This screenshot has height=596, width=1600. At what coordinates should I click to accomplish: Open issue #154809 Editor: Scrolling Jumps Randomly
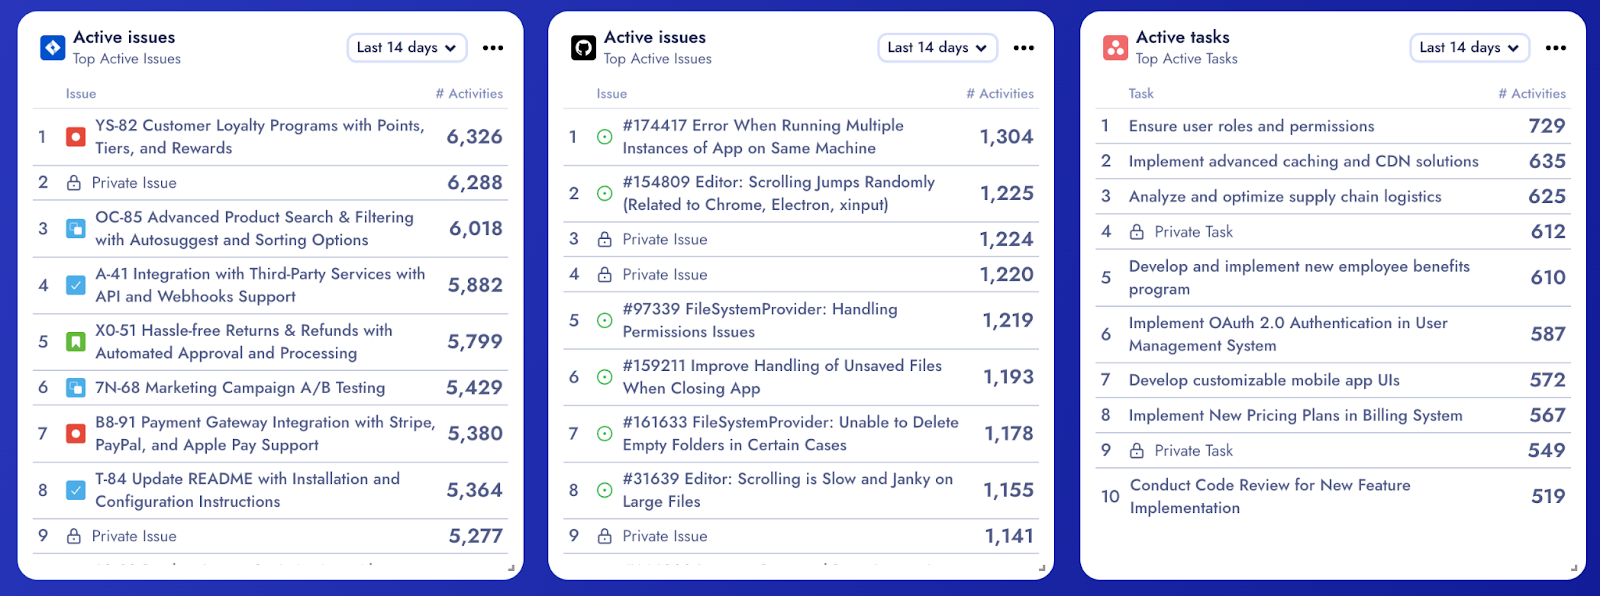(779, 193)
